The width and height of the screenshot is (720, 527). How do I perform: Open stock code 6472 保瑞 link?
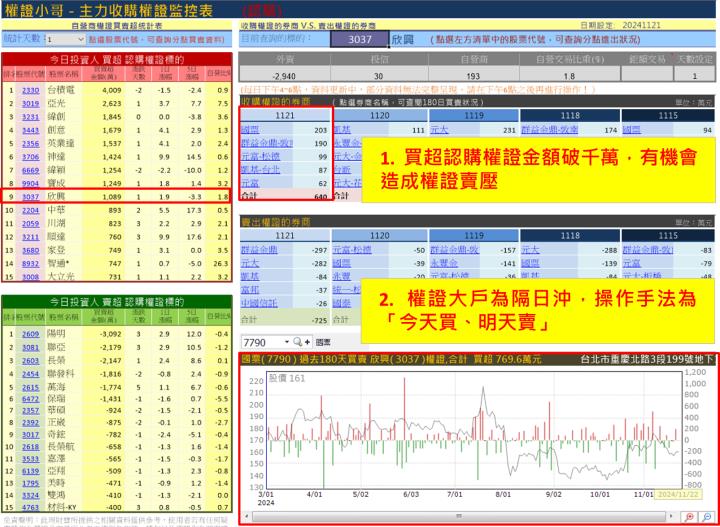click(31, 399)
